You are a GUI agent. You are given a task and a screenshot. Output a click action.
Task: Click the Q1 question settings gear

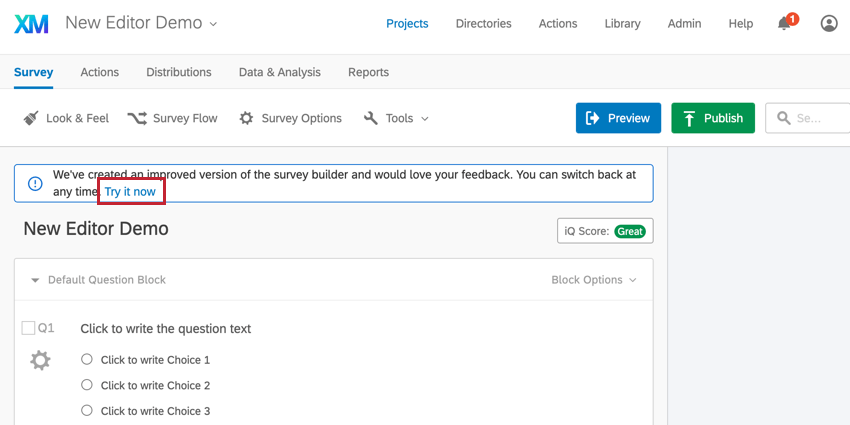coord(40,360)
